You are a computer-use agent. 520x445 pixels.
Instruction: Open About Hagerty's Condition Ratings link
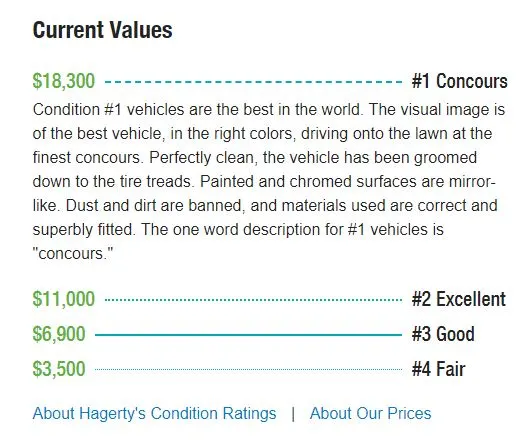[154, 414]
